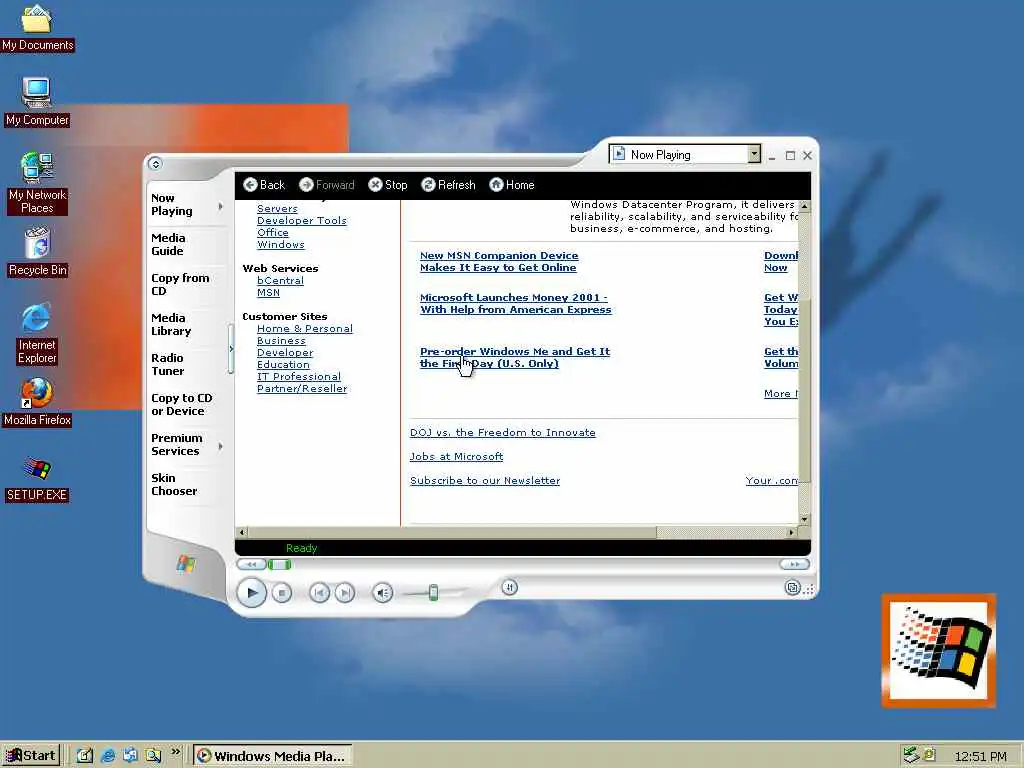Screen dimensions: 1024x768
Task: Select Internet Explorer desktop icon
Action: [x=37, y=334]
